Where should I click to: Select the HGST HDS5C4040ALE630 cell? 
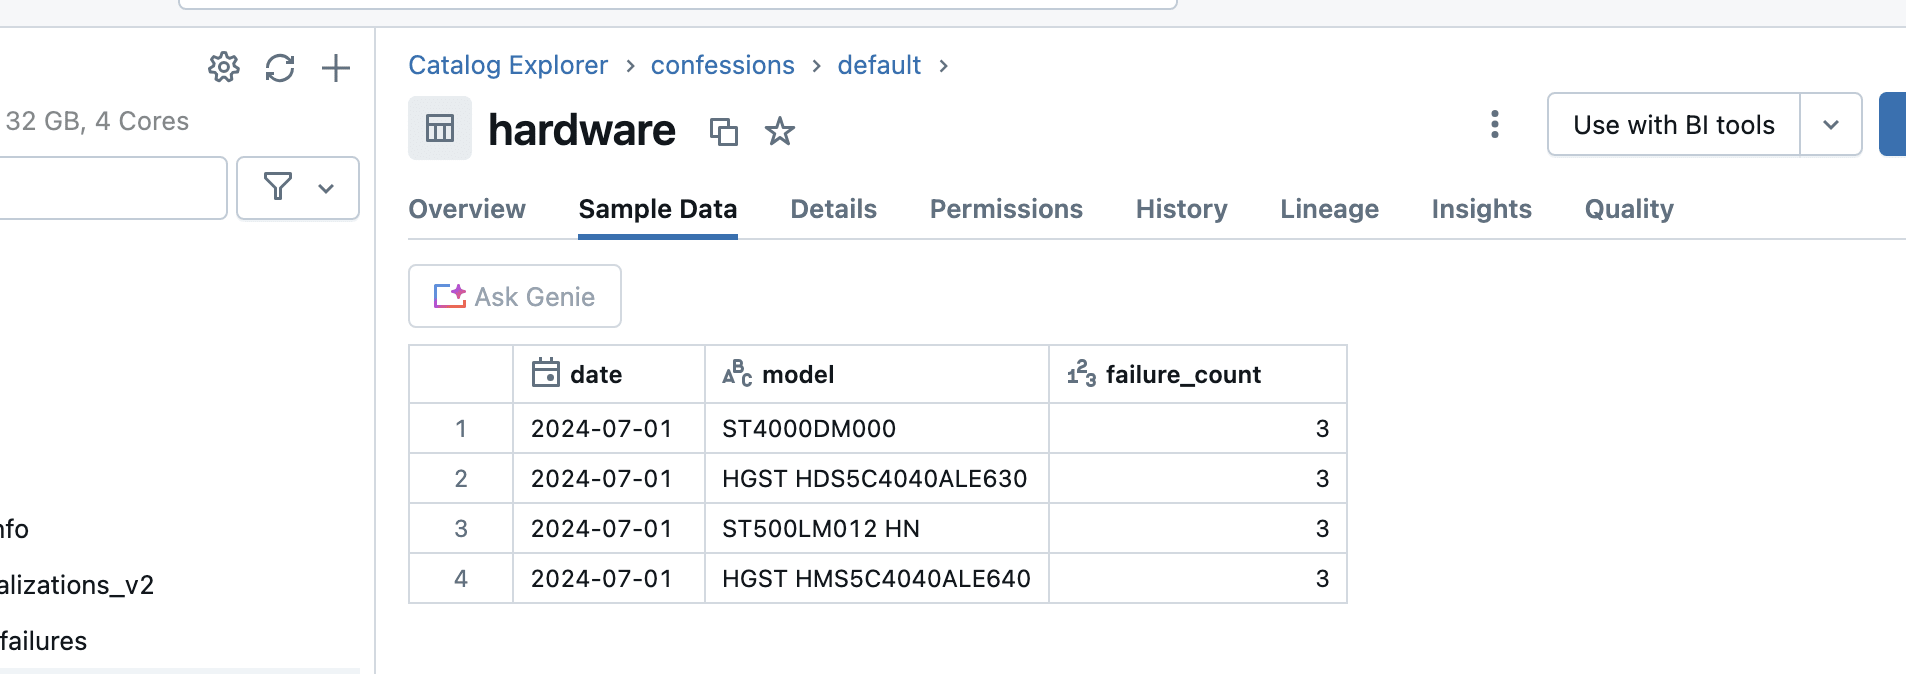click(877, 478)
